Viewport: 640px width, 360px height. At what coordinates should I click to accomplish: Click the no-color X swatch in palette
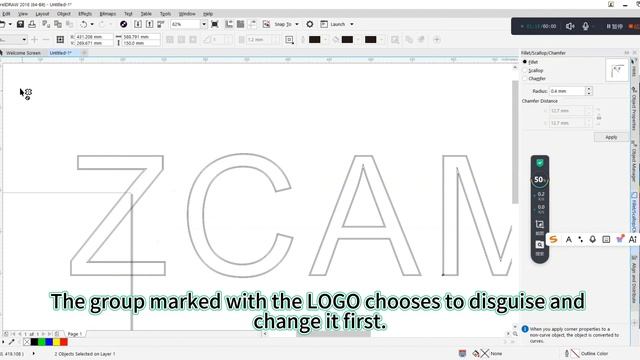pos(27,342)
